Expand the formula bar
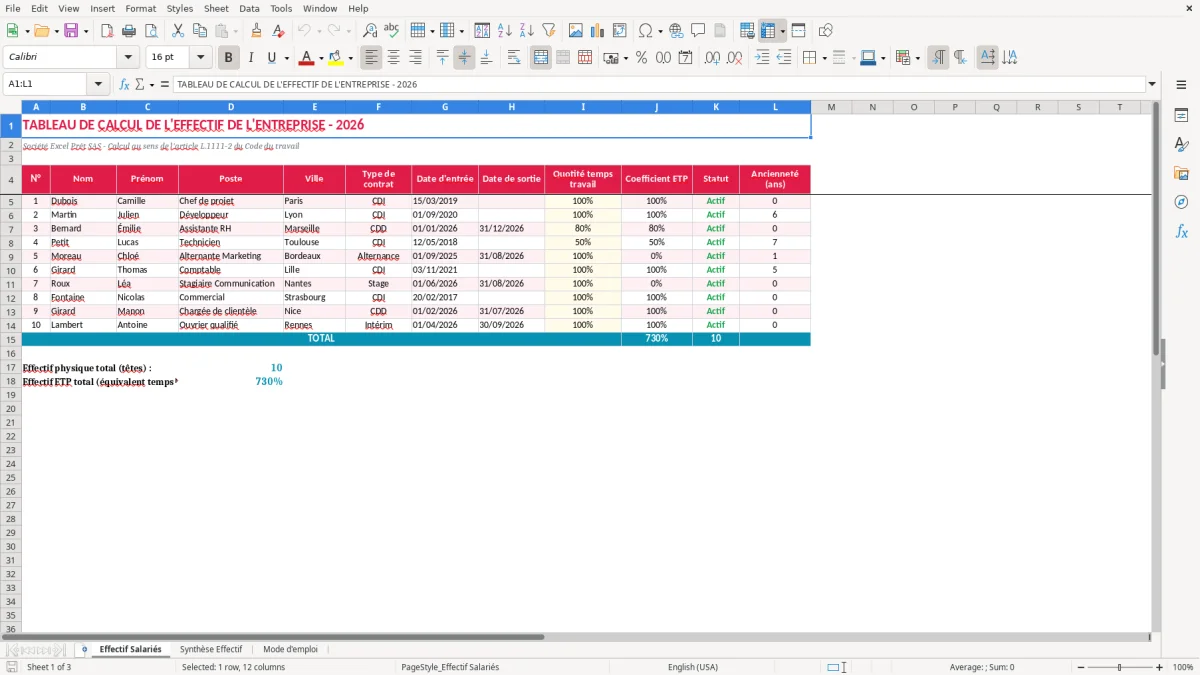 click(x=1152, y=85)
